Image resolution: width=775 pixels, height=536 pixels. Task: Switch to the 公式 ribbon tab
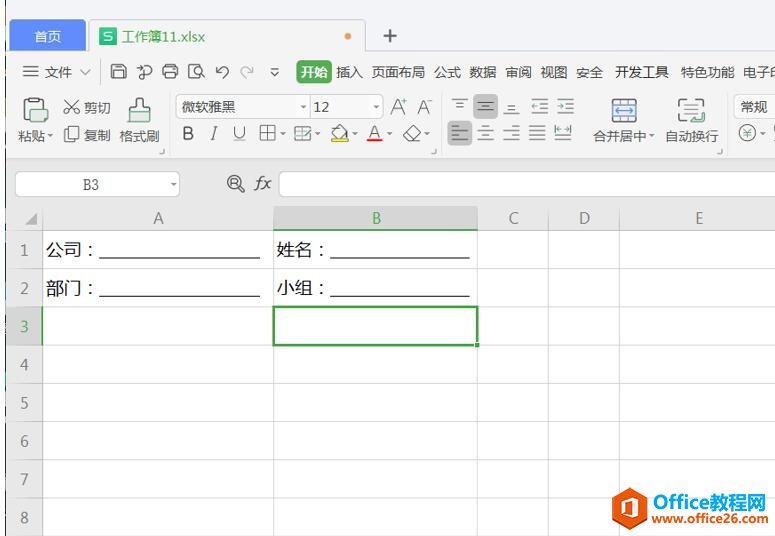click(x=447, y=72)
